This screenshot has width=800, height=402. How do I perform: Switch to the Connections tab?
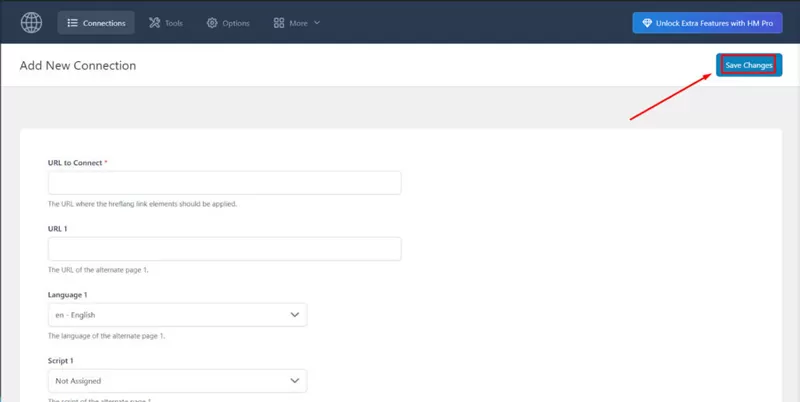pyautogui.click(x=95, y=23)
